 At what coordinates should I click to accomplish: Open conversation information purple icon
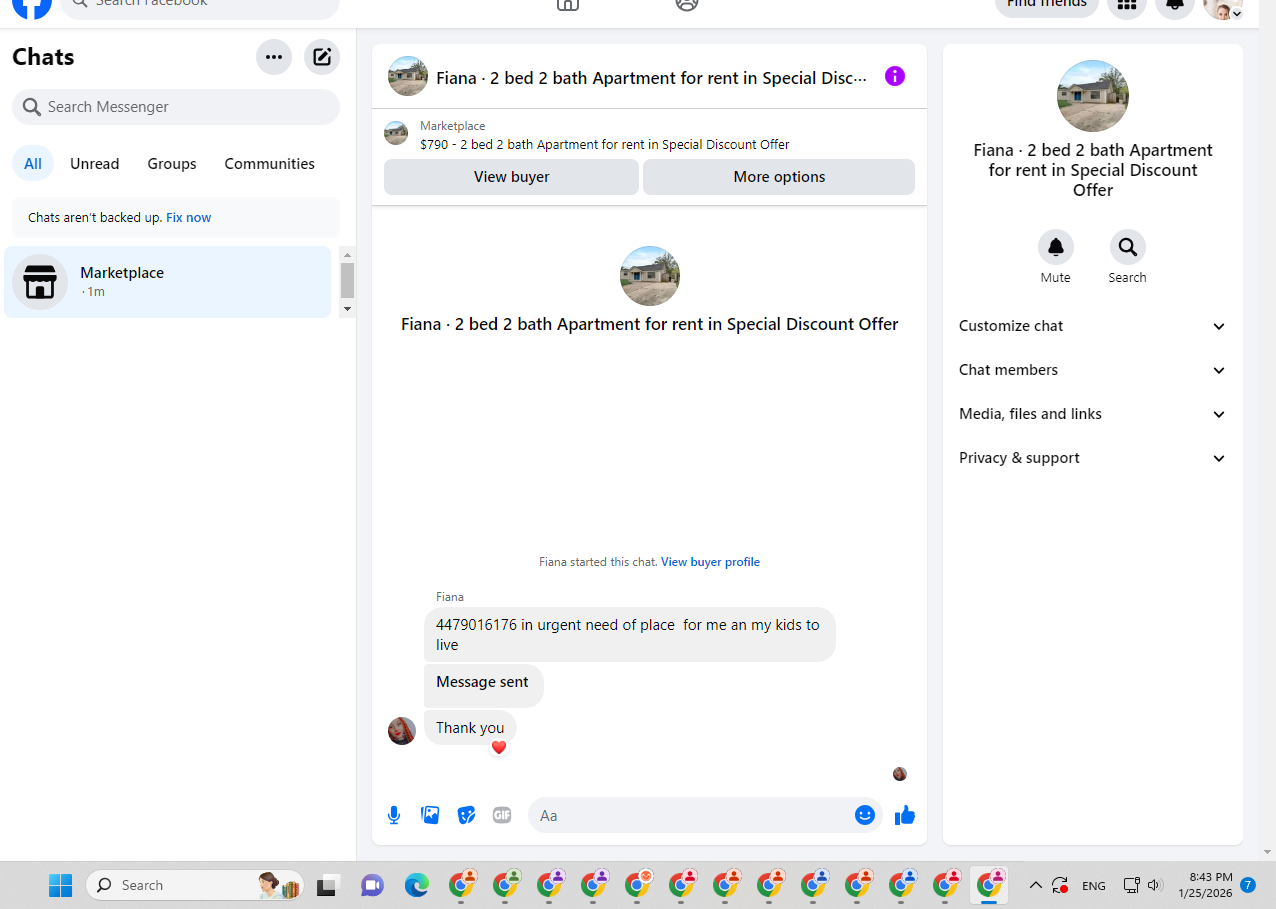895,76
